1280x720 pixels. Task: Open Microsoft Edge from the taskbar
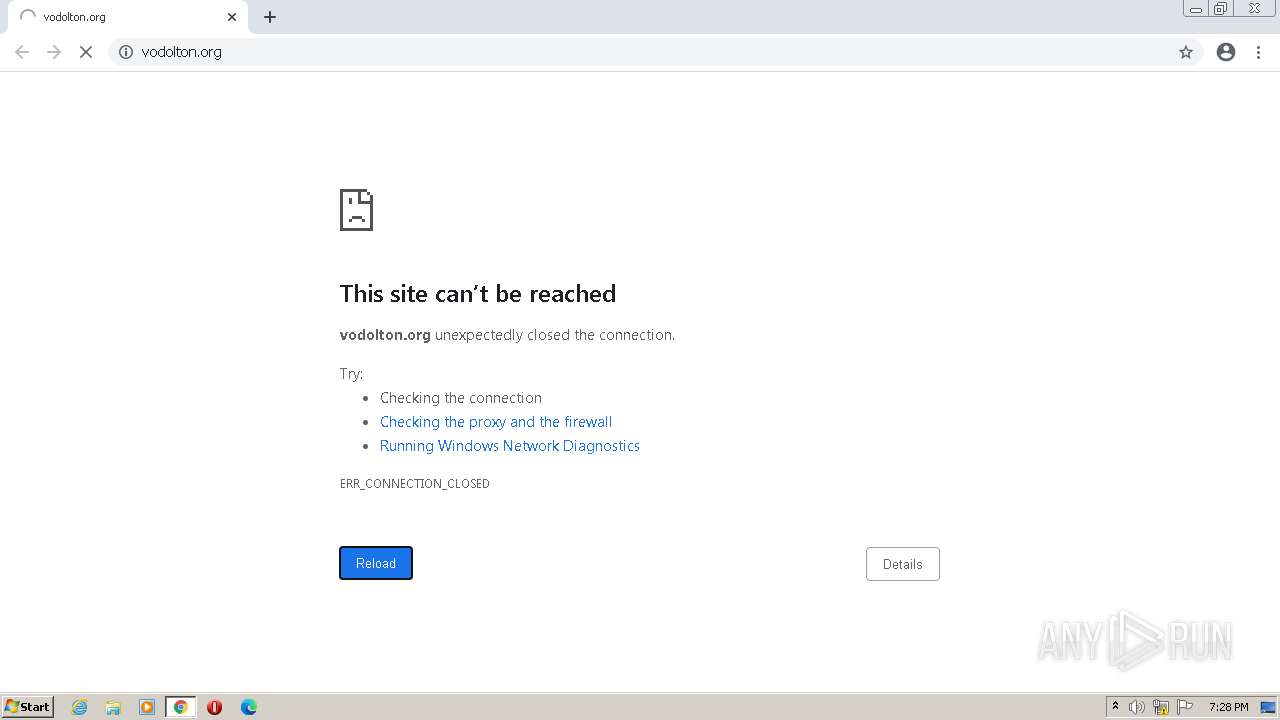249,707
